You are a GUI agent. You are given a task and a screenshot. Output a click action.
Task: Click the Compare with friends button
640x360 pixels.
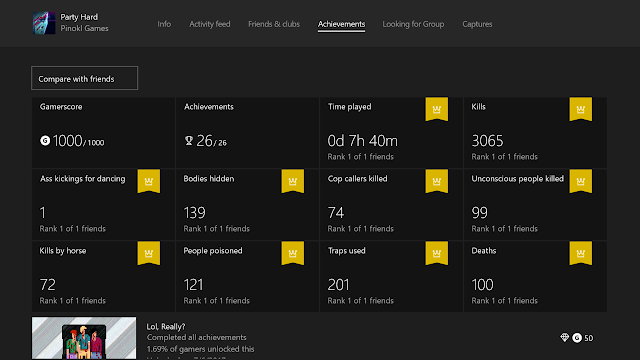(84, 78)
